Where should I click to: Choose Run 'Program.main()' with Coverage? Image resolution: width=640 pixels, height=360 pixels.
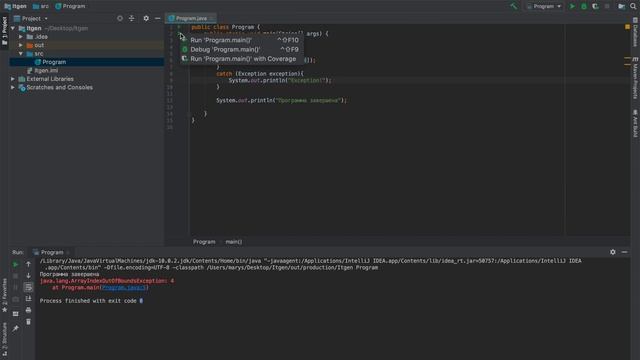242,59
